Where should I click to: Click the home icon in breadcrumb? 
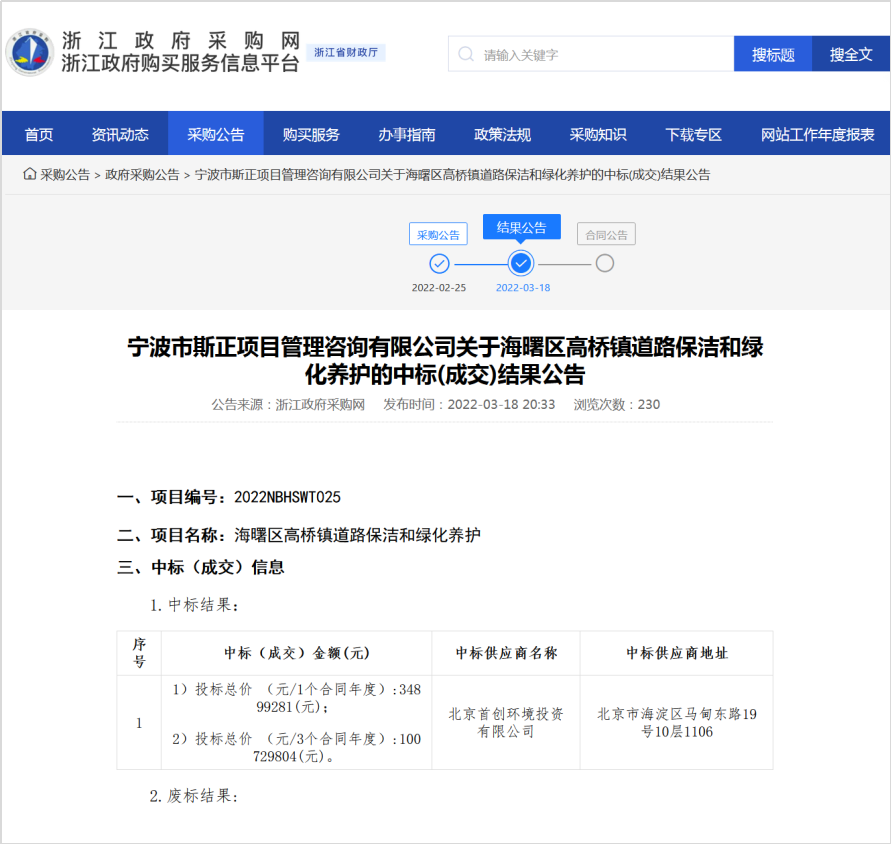click(30, 174)
